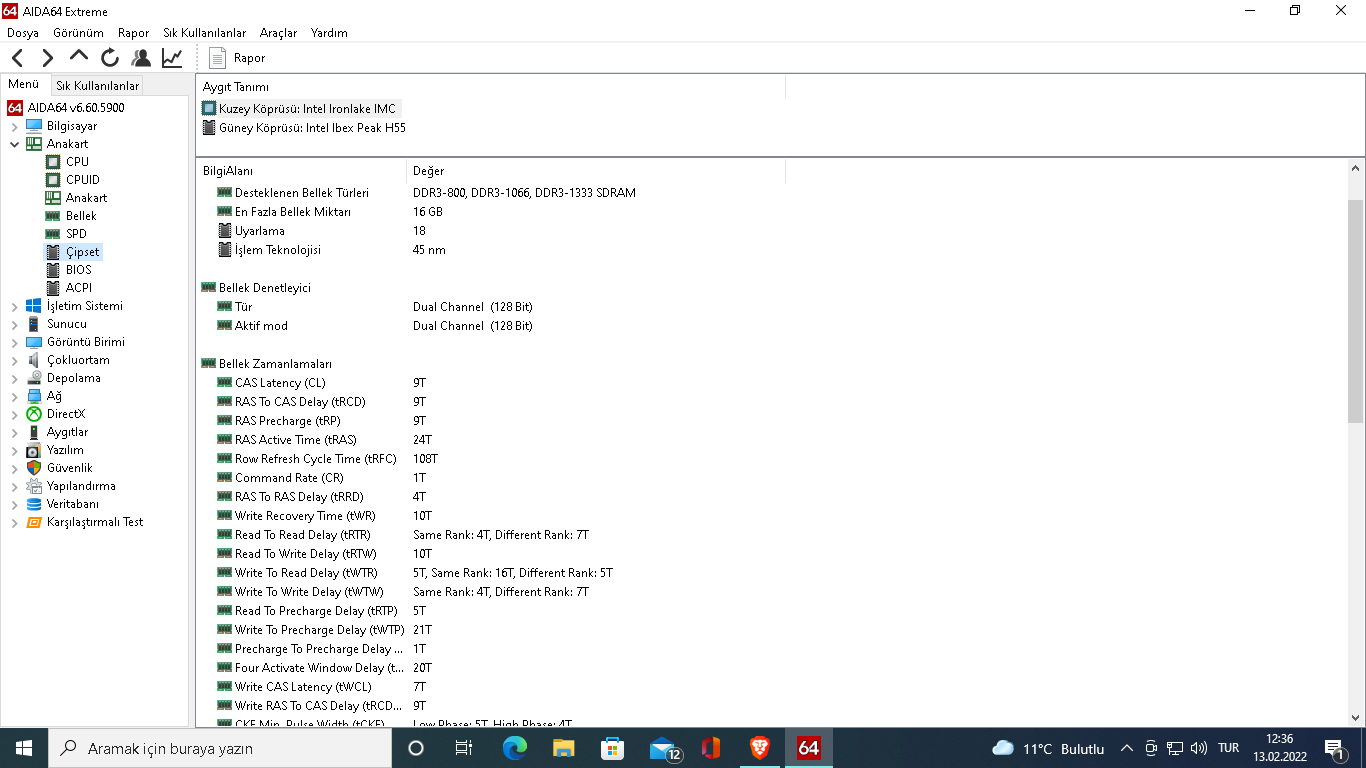Open Brave browser from taskbar
The width and height of the screenshot is (1366, 768).
point(760,748)
